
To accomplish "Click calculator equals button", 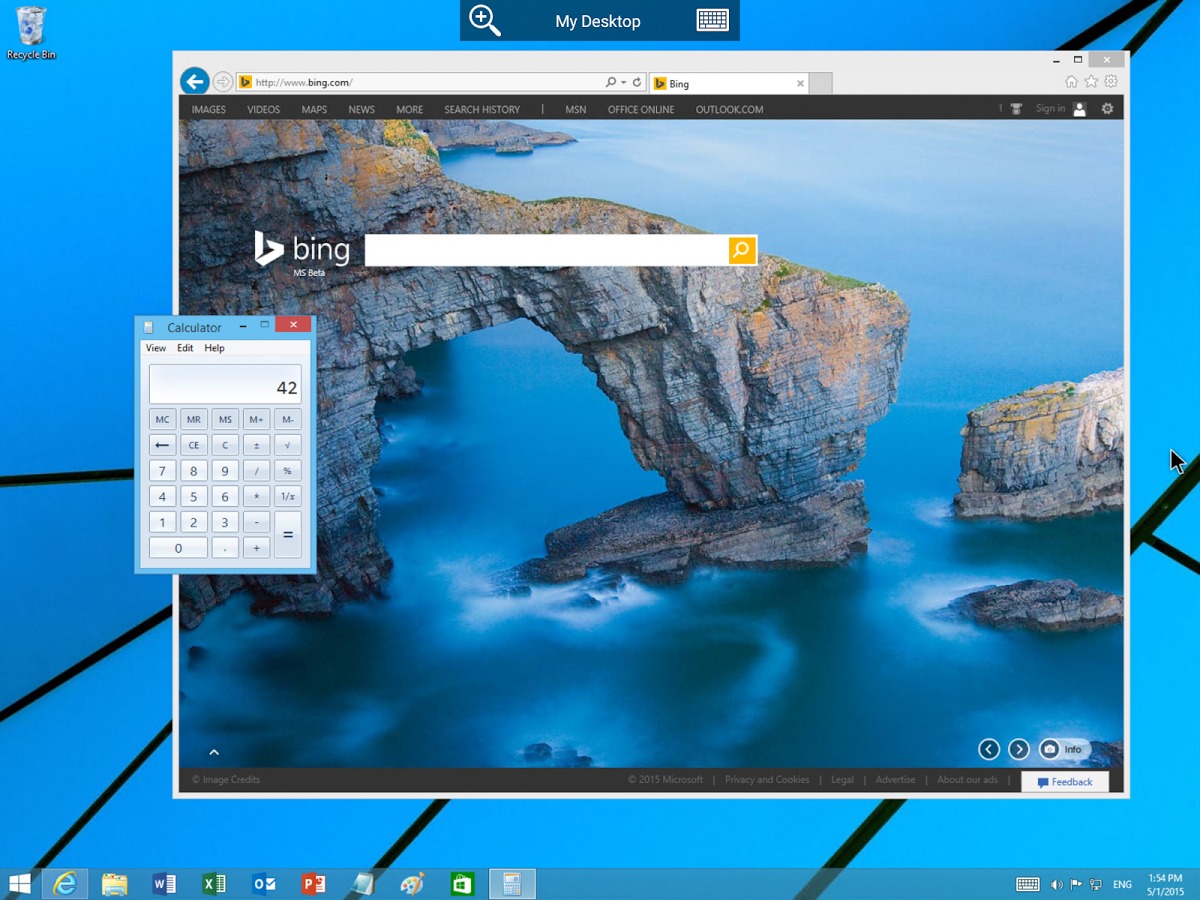I will [288, 535].
